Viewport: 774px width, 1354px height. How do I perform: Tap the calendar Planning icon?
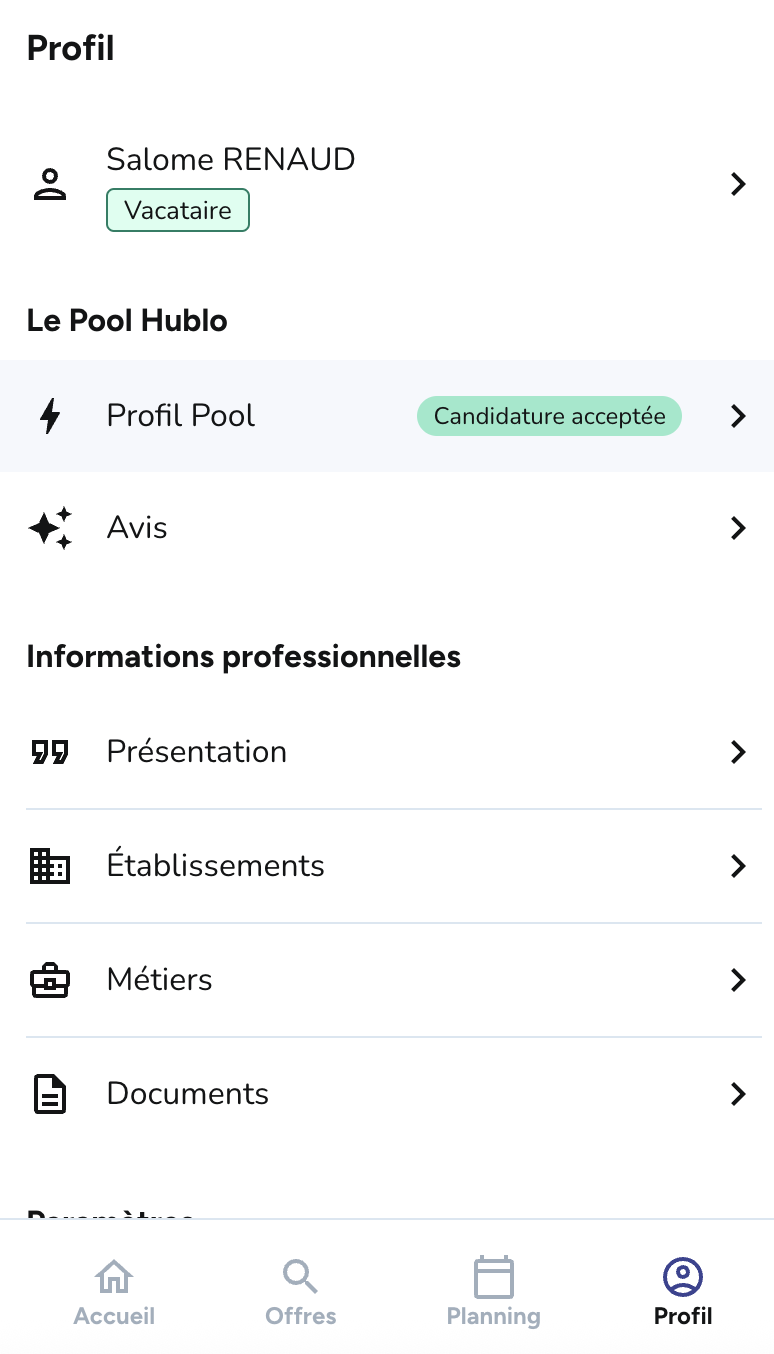493,1277
